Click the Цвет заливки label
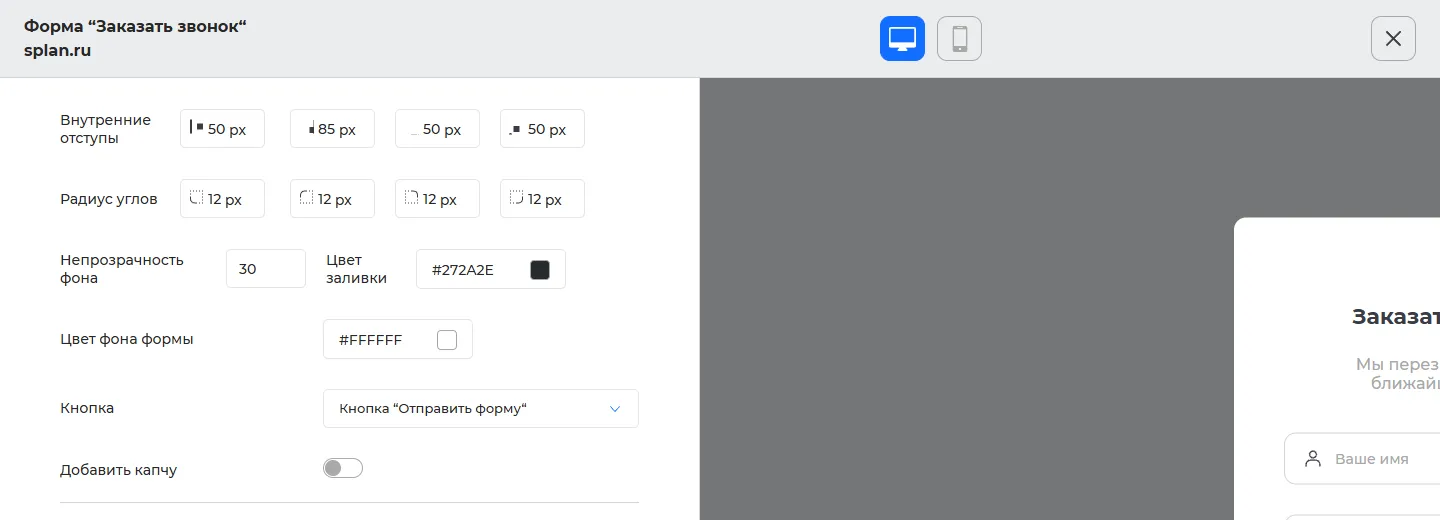This screenshot has width=1440, height=520. tap(356, 269)
